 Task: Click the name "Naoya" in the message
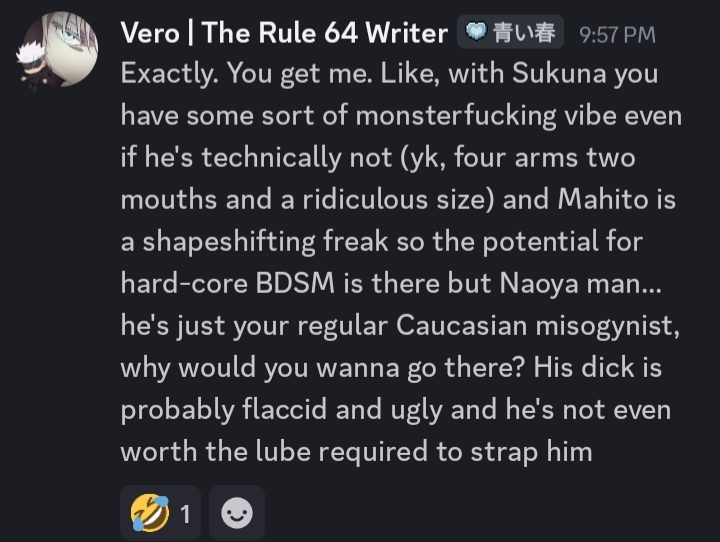571,283
